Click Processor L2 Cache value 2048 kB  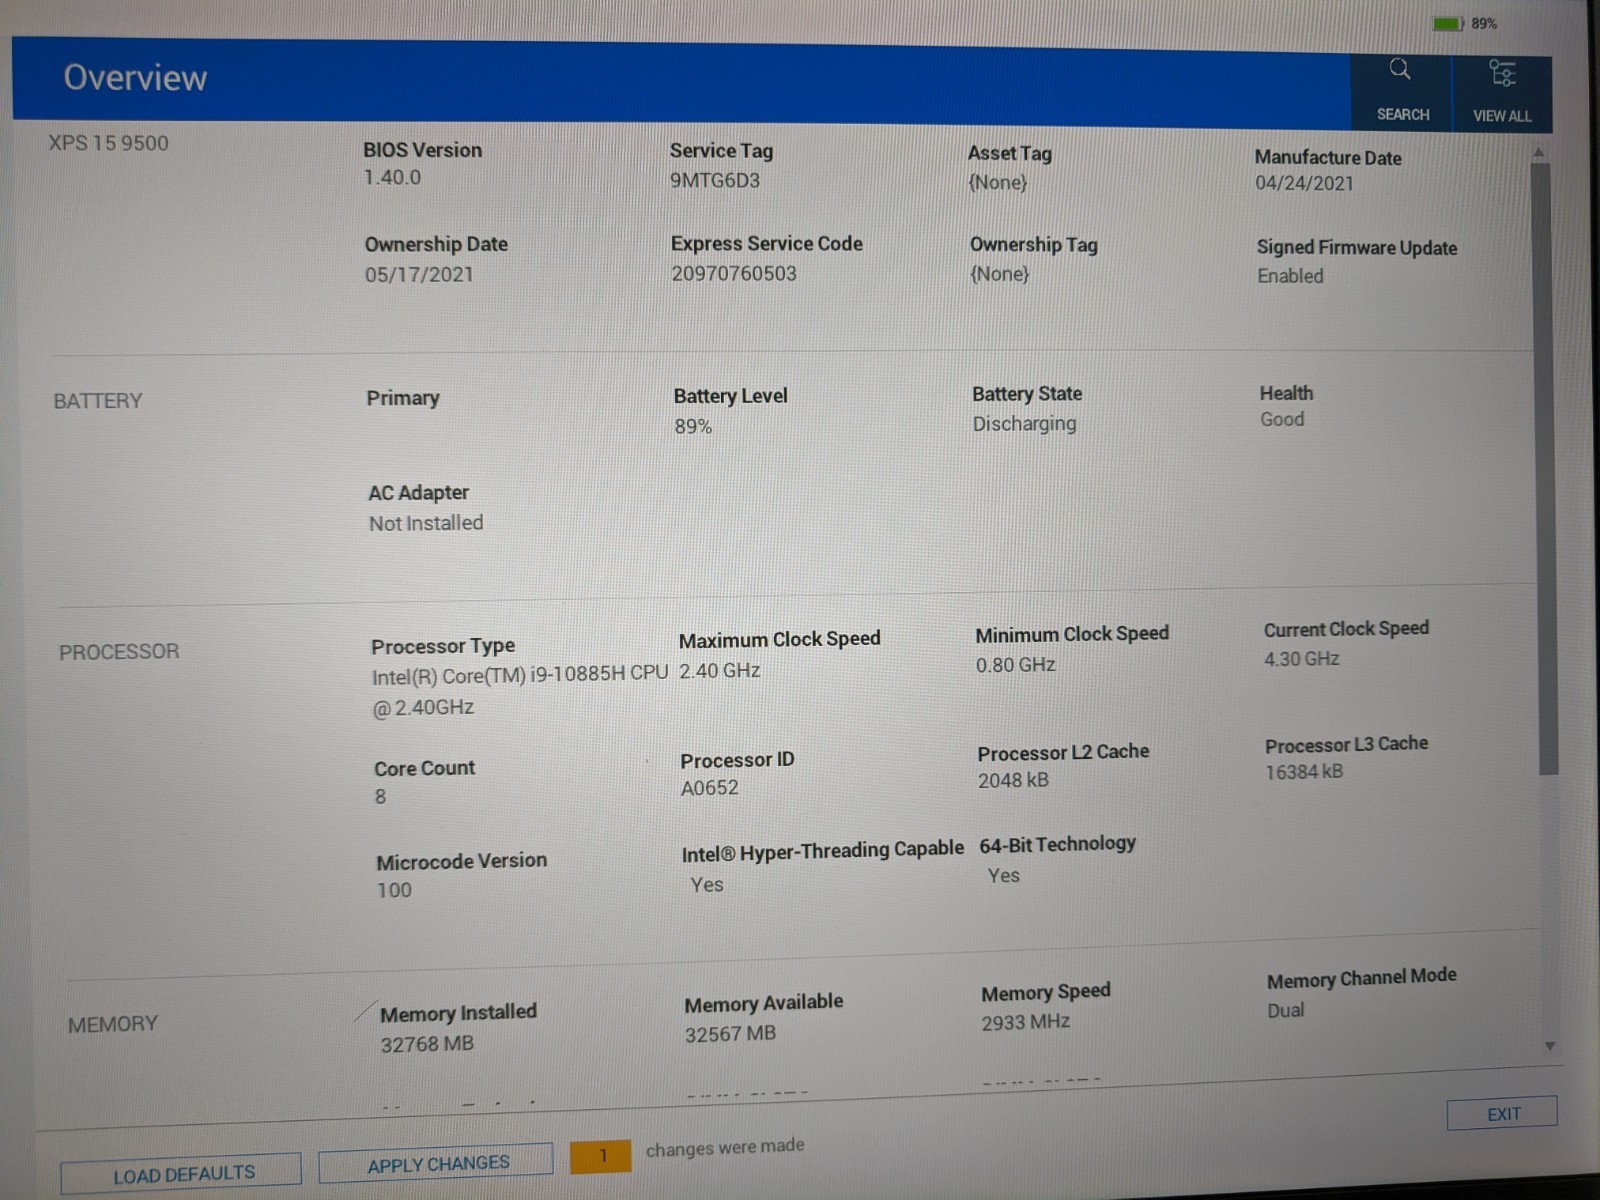pos(1013,780)
